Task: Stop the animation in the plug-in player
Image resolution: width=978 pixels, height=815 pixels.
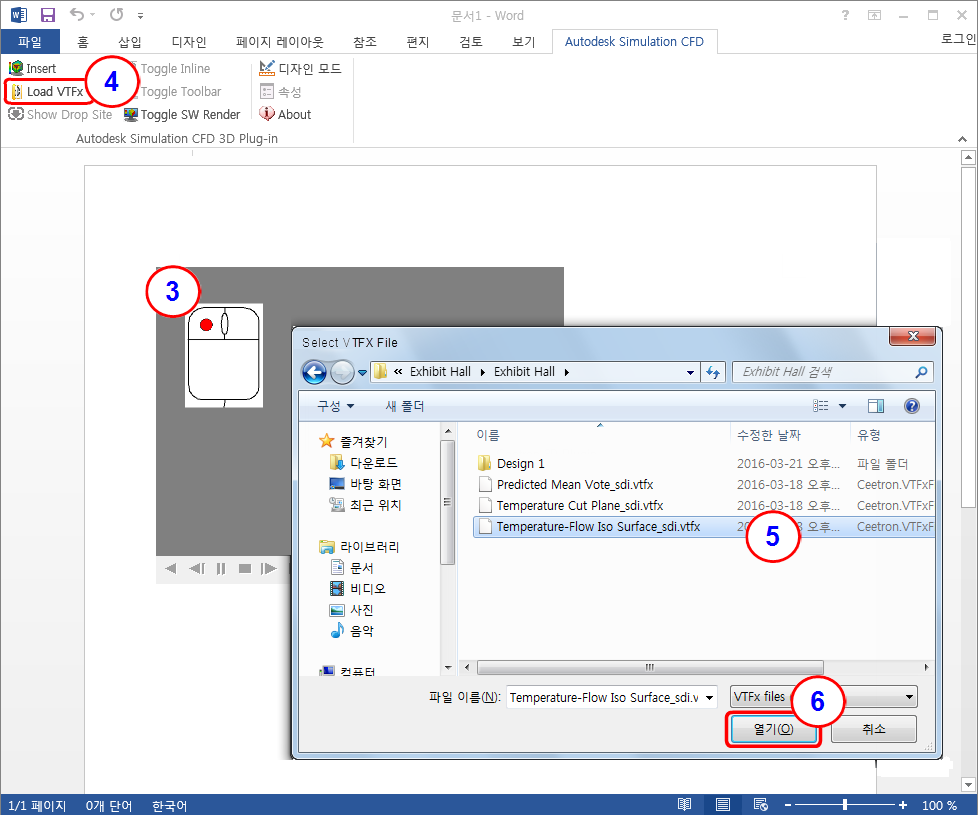Action: 245,569
